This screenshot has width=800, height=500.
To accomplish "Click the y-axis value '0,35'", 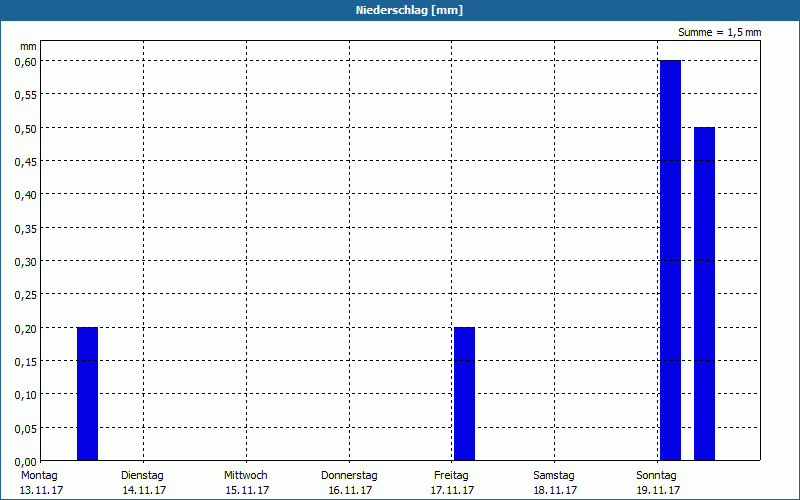I will point(26,229).
